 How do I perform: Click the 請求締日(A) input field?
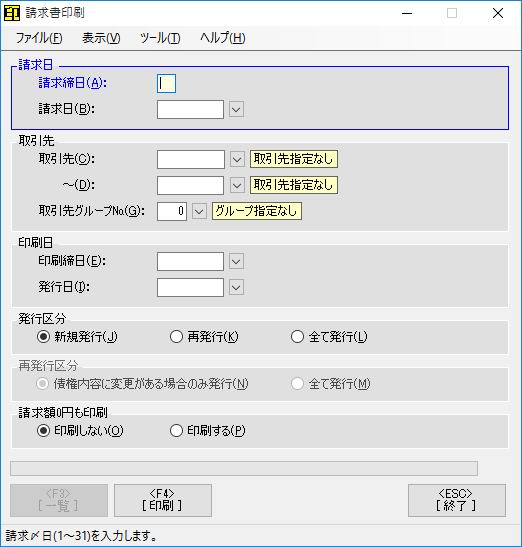tap(166, 83)
